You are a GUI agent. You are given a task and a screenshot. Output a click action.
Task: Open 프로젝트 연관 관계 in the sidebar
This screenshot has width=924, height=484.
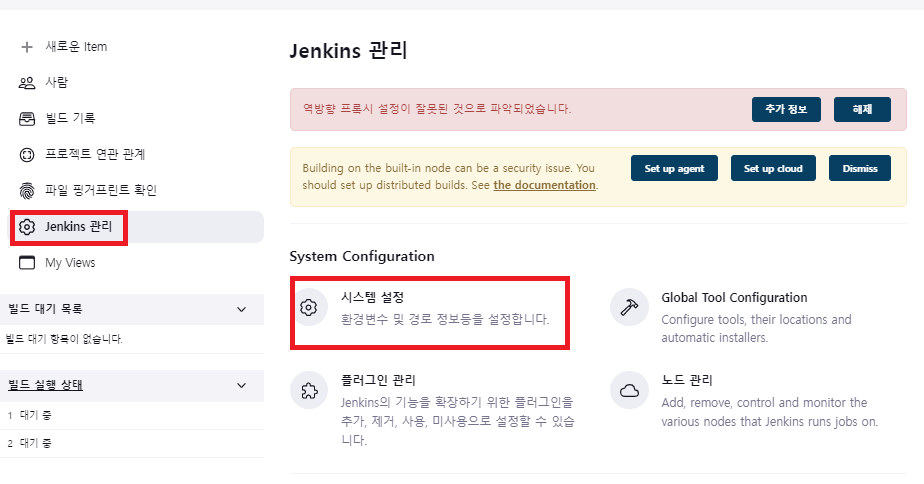click(95, 154)
